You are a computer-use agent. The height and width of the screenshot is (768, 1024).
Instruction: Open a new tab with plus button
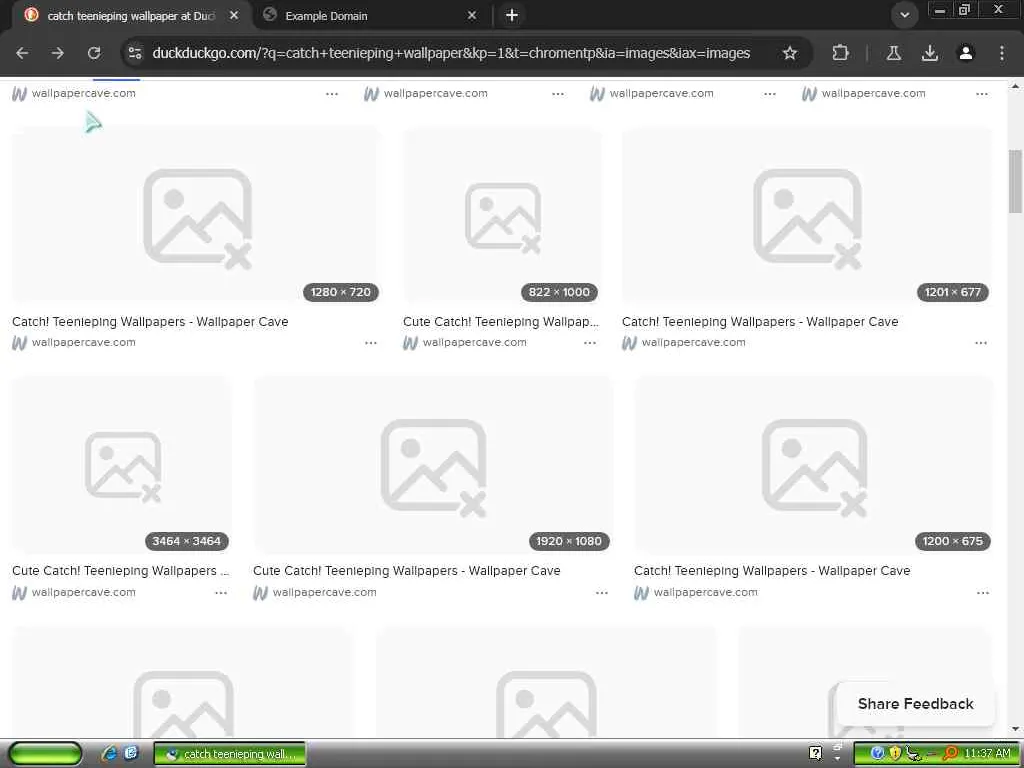tap(512, 15)
